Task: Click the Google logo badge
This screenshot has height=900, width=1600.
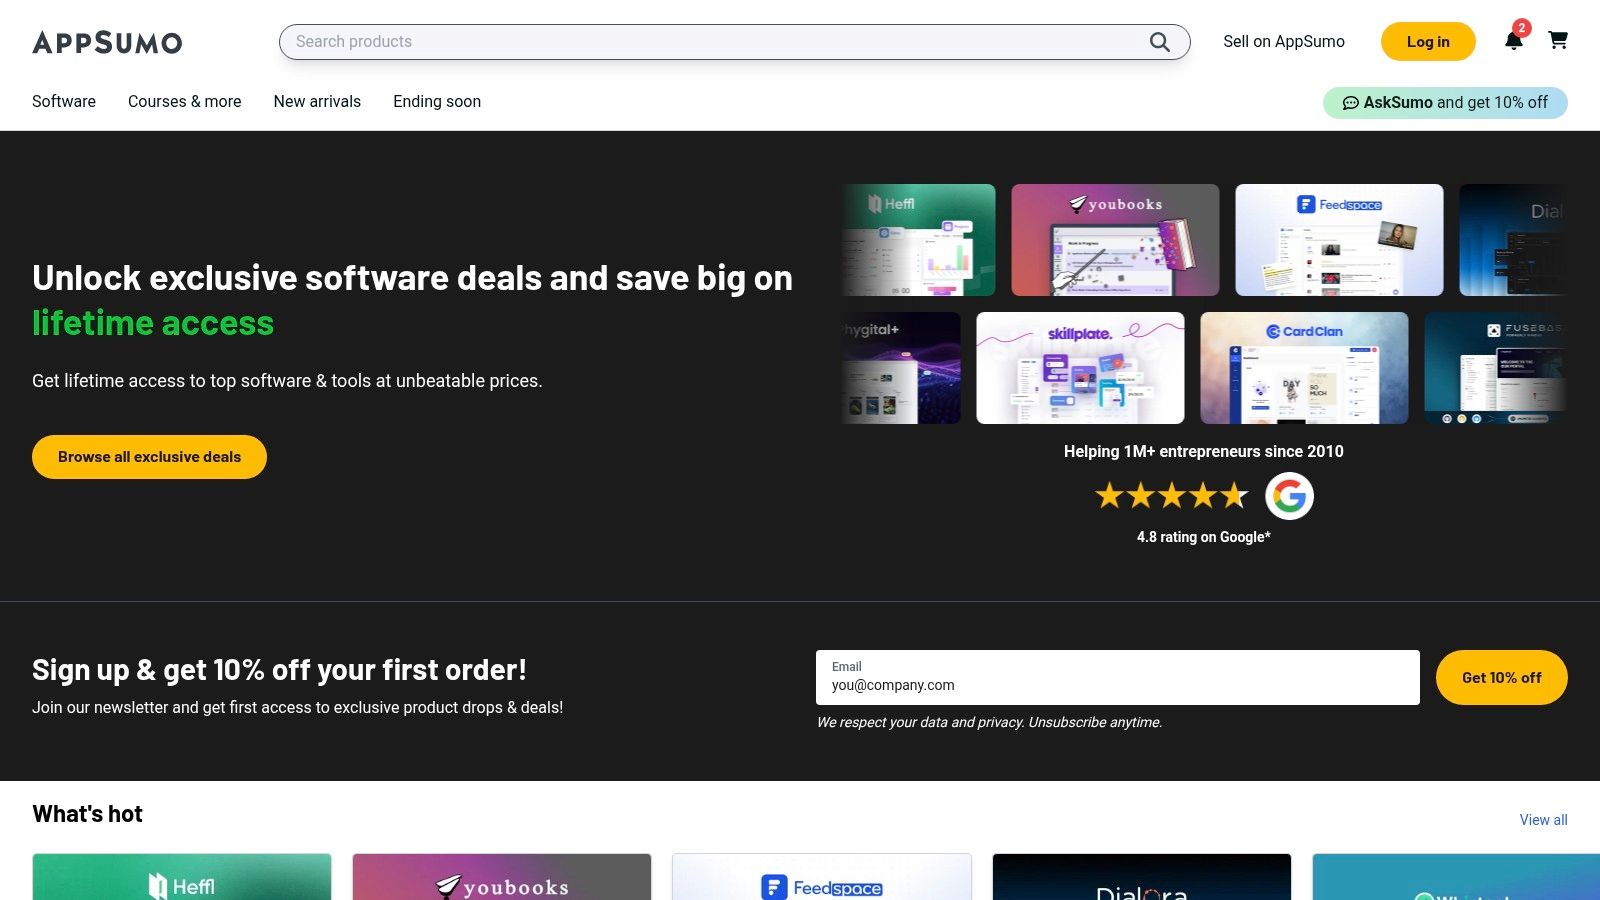Action: point(1289,496)
